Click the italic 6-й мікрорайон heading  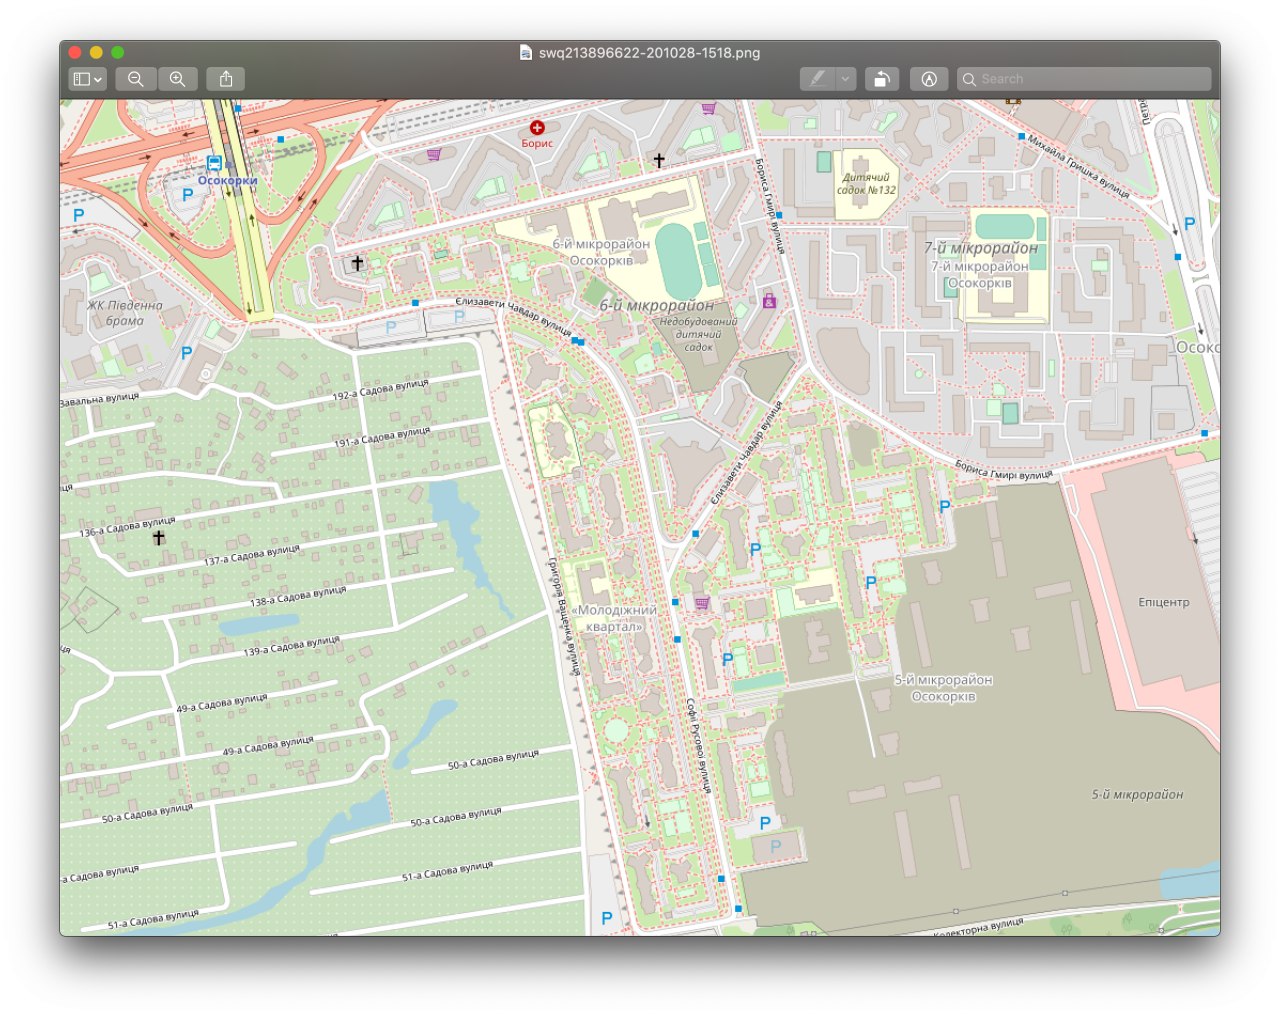coord(656,305)
